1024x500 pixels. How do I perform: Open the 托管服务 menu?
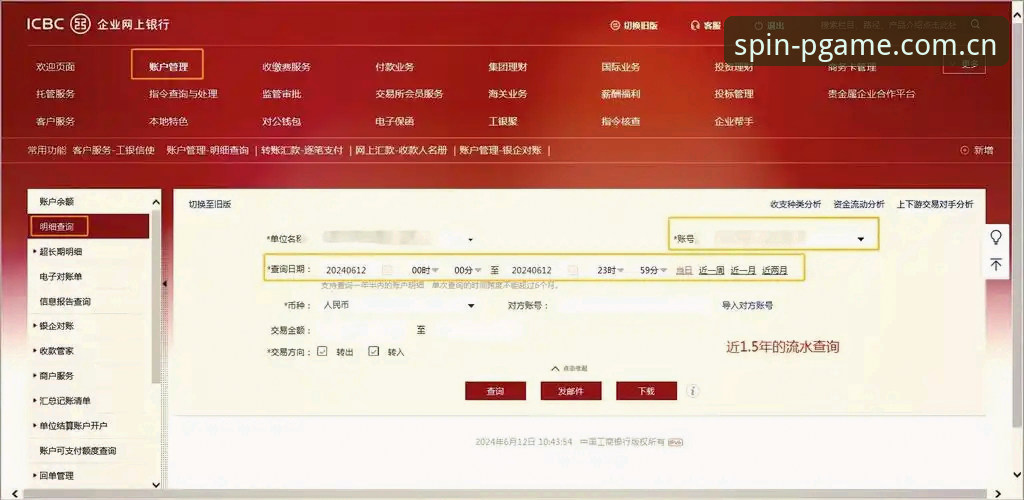click(x=56, y=94)
